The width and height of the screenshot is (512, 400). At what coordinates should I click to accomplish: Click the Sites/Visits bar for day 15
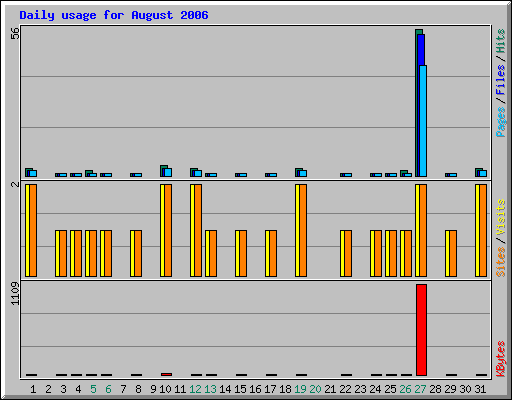(x=241, y=253)
